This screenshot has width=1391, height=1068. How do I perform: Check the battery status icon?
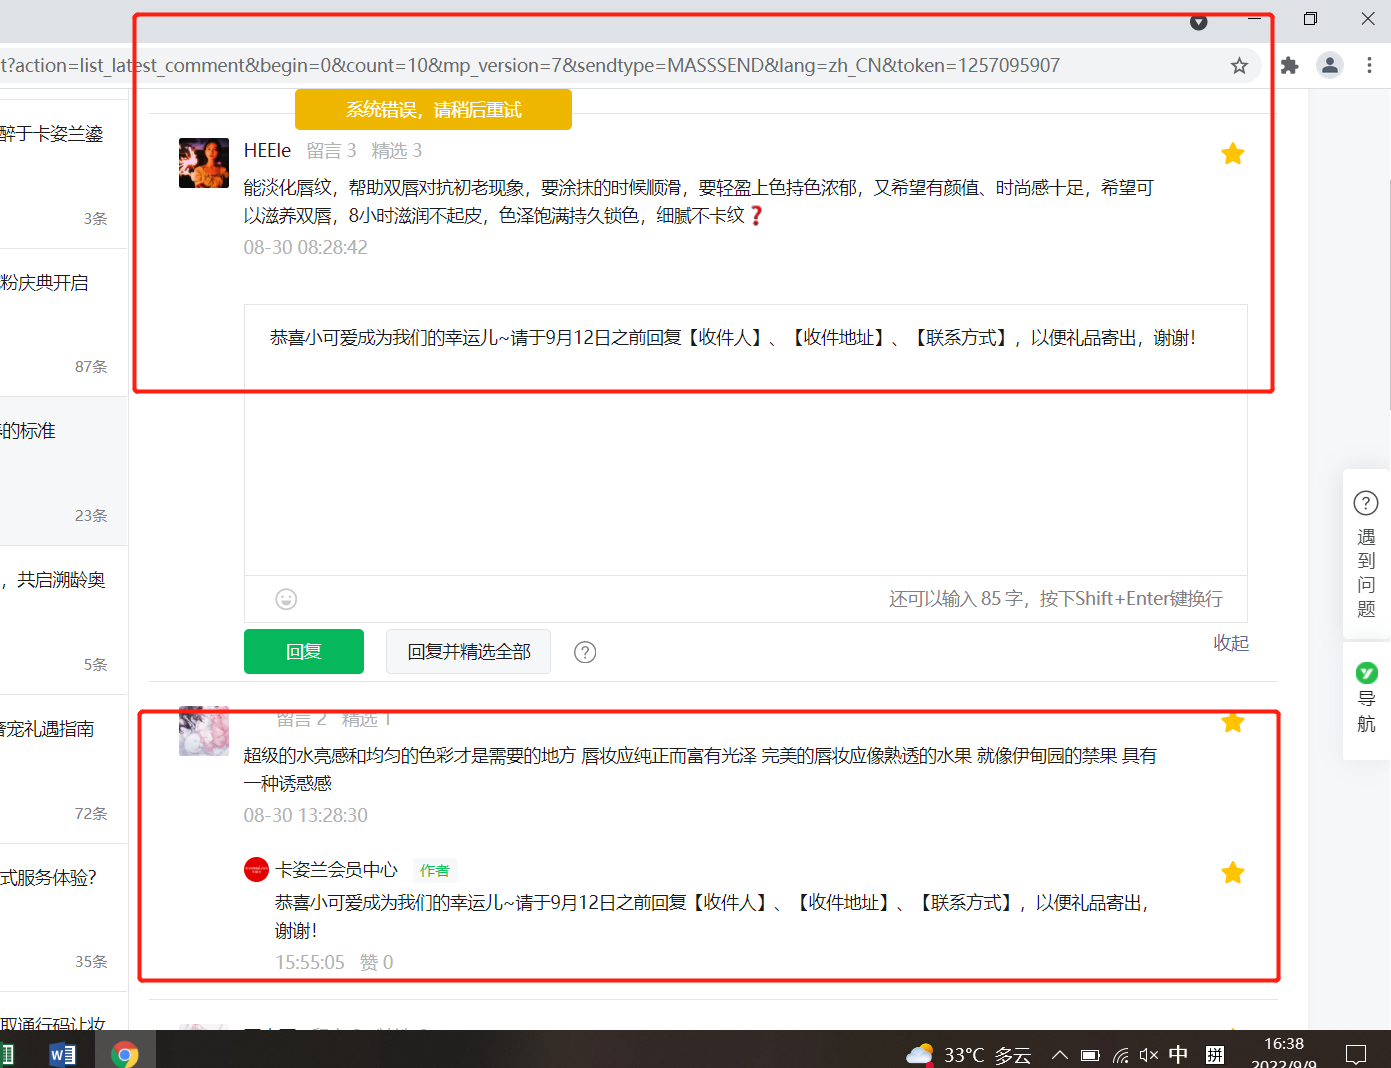click(1090, 1055)
